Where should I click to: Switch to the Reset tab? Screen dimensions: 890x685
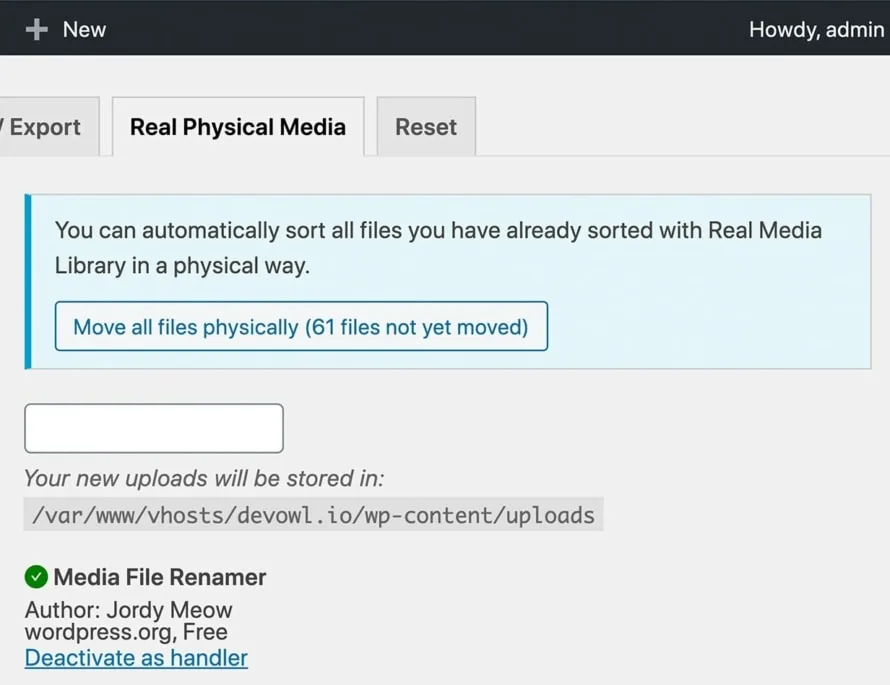coord(426,127)
